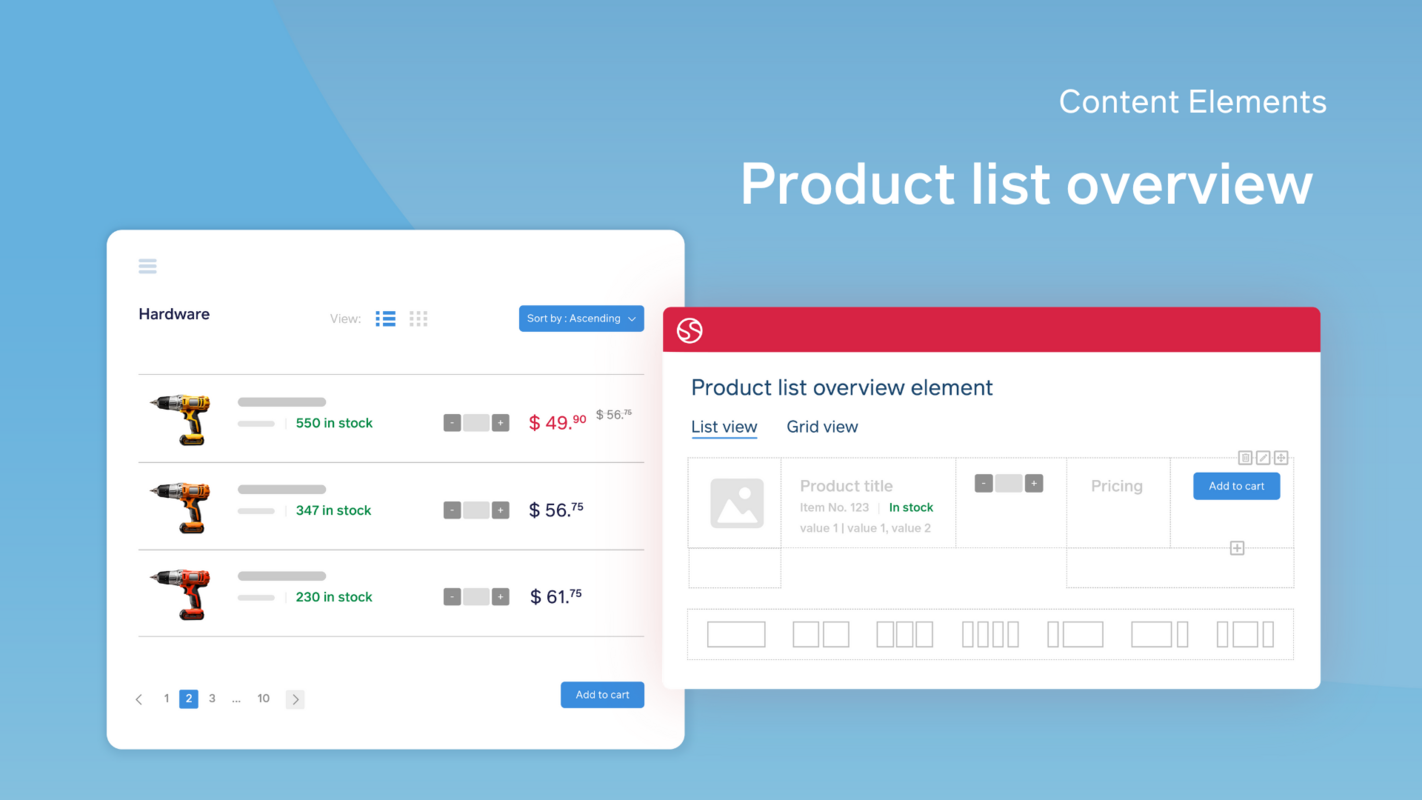The image size is (1422, 800).
Task: Select the first layout preset thumbnail
Action: [736, 634]
